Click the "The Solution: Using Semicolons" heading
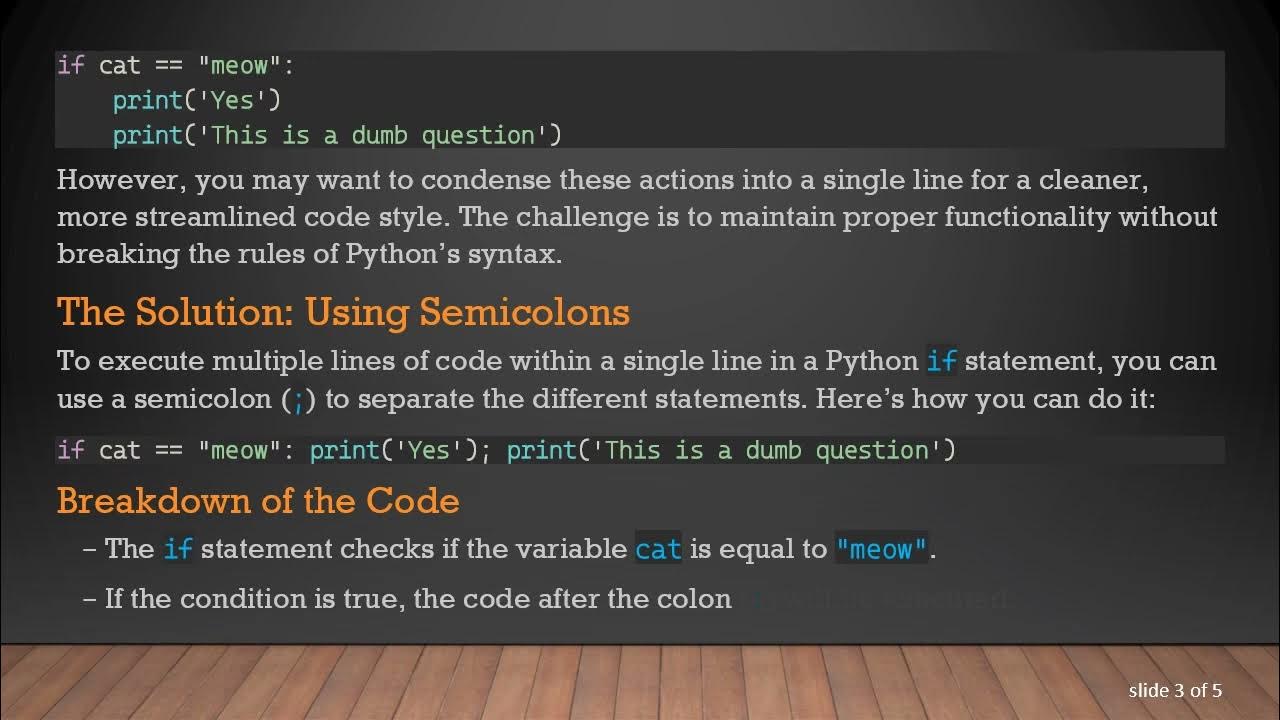This screenshot has width=1280, height=720. 343,312
